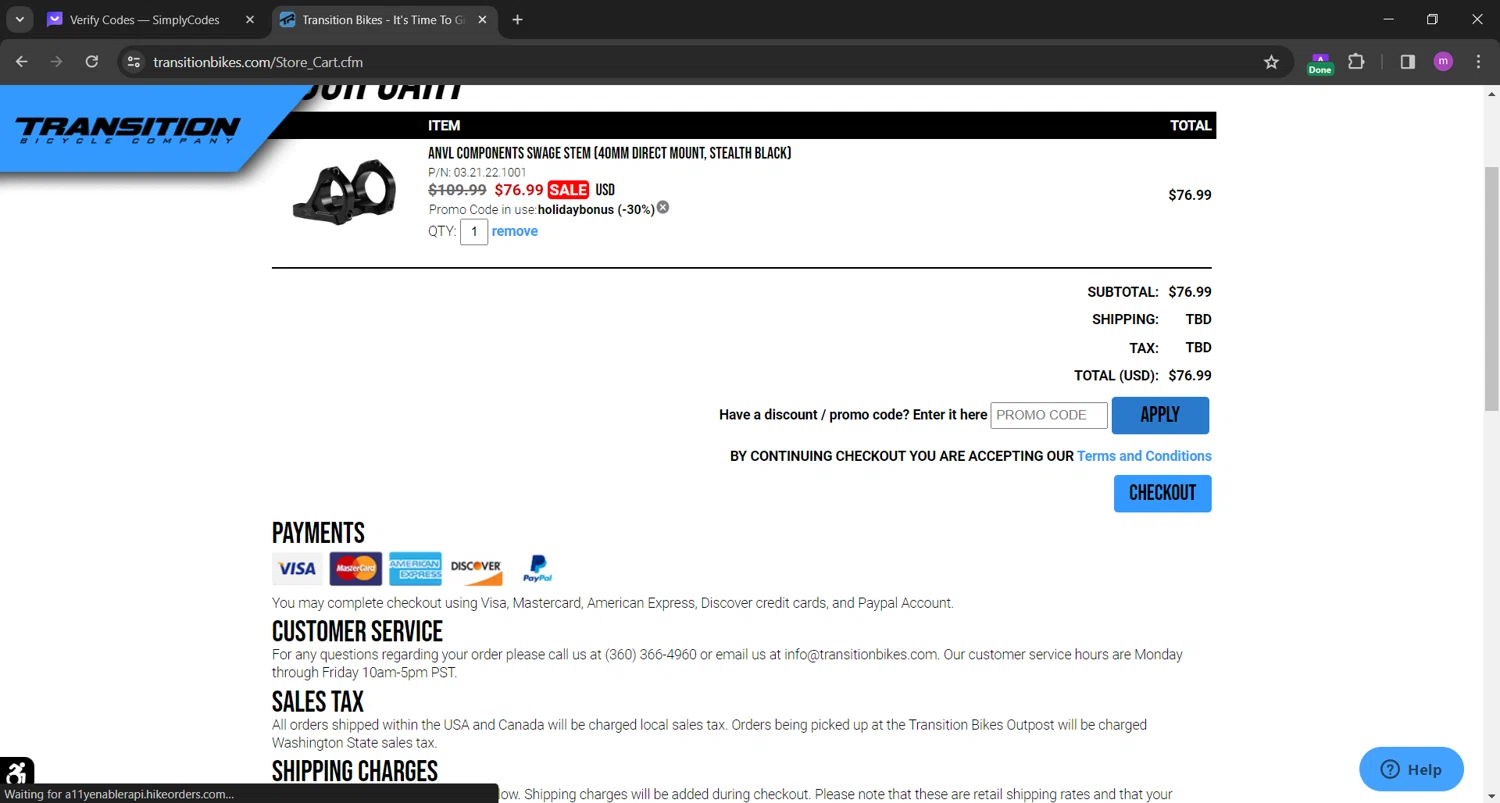Open the ANVL Components Swage Stem title

609,153
